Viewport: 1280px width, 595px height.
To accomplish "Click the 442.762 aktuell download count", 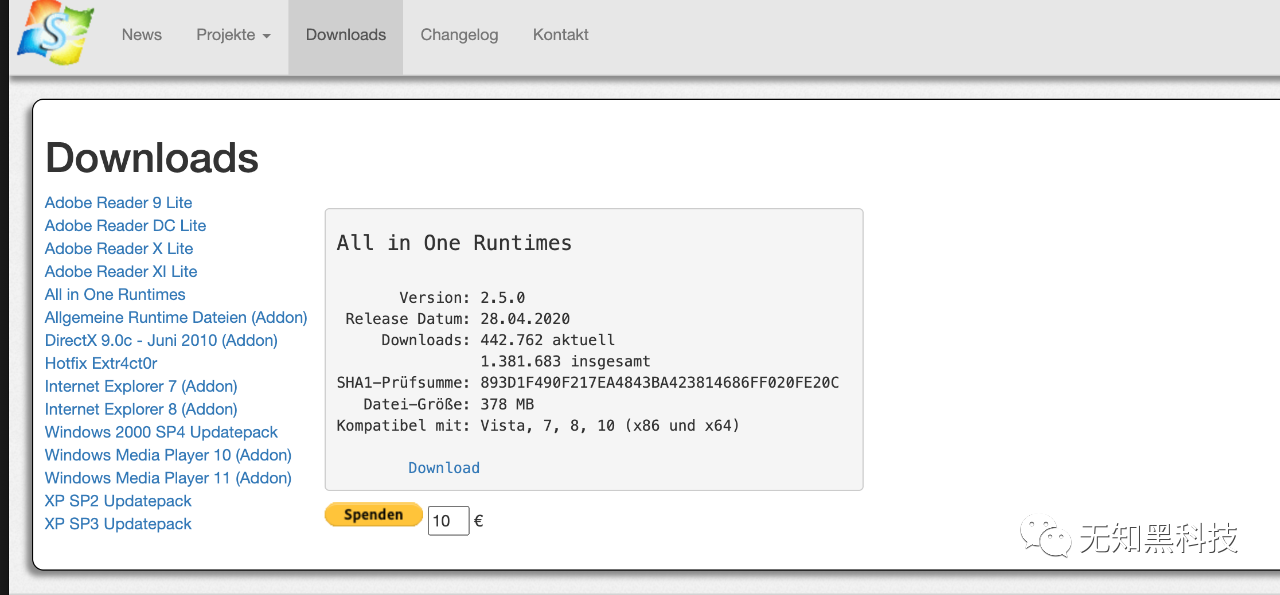I will 548,340.
